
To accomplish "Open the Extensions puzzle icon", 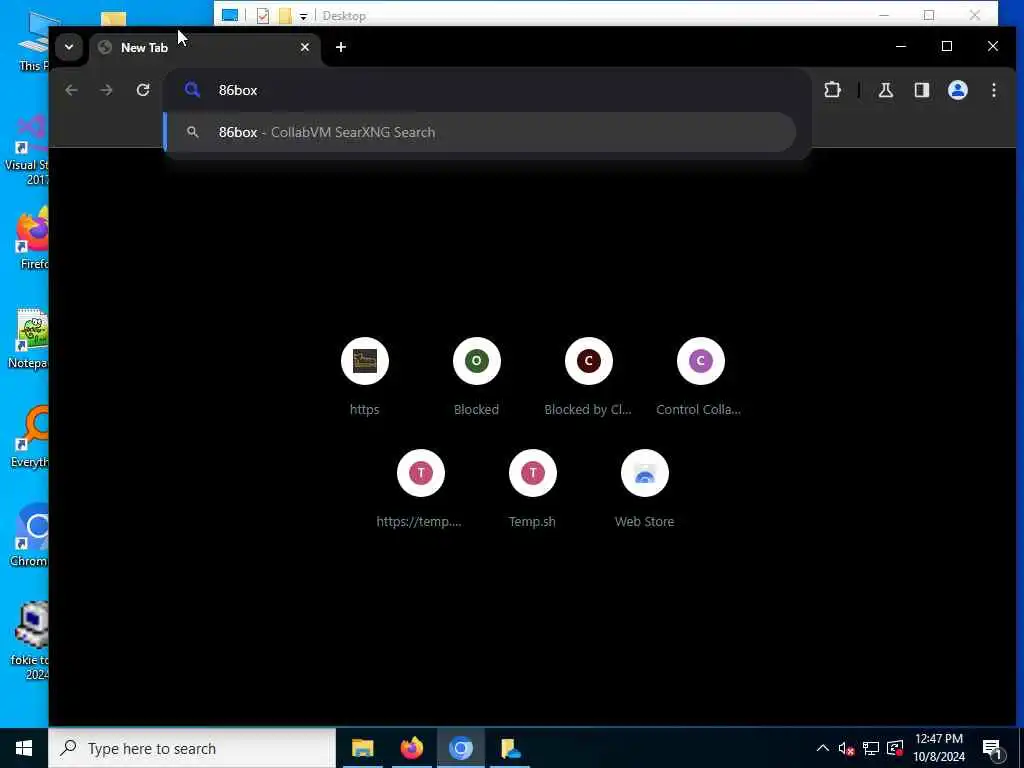I will tap(833, 90).
